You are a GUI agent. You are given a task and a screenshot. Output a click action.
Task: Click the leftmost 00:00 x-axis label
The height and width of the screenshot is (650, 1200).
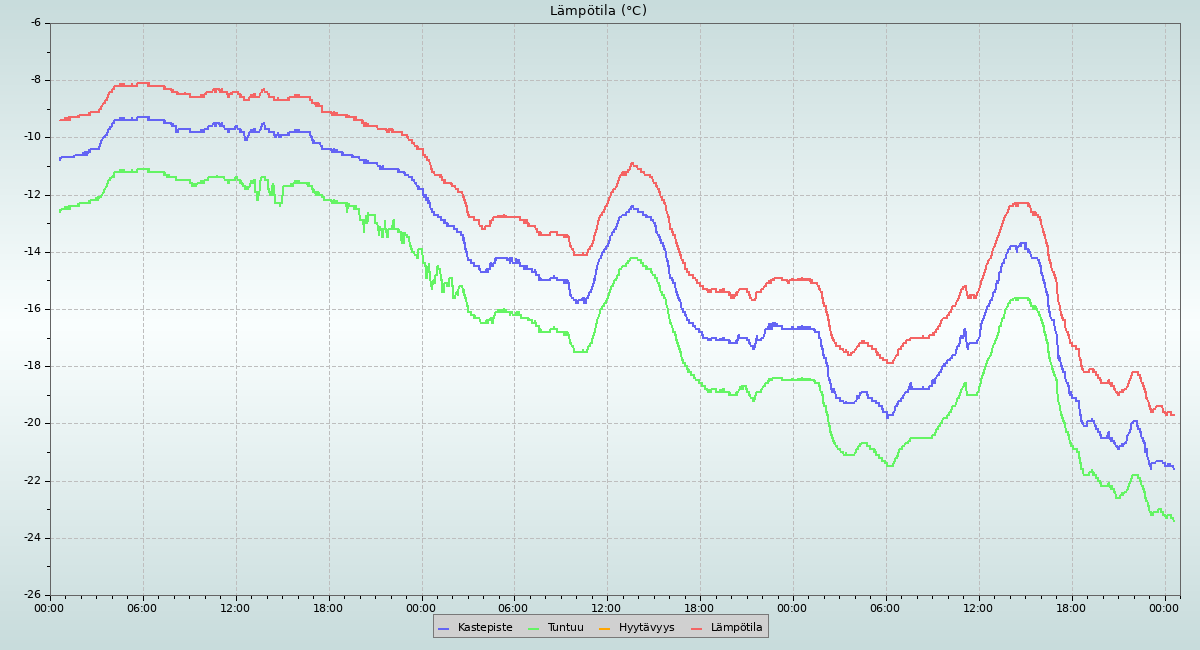pyautogui.click(x=50, y=608)
